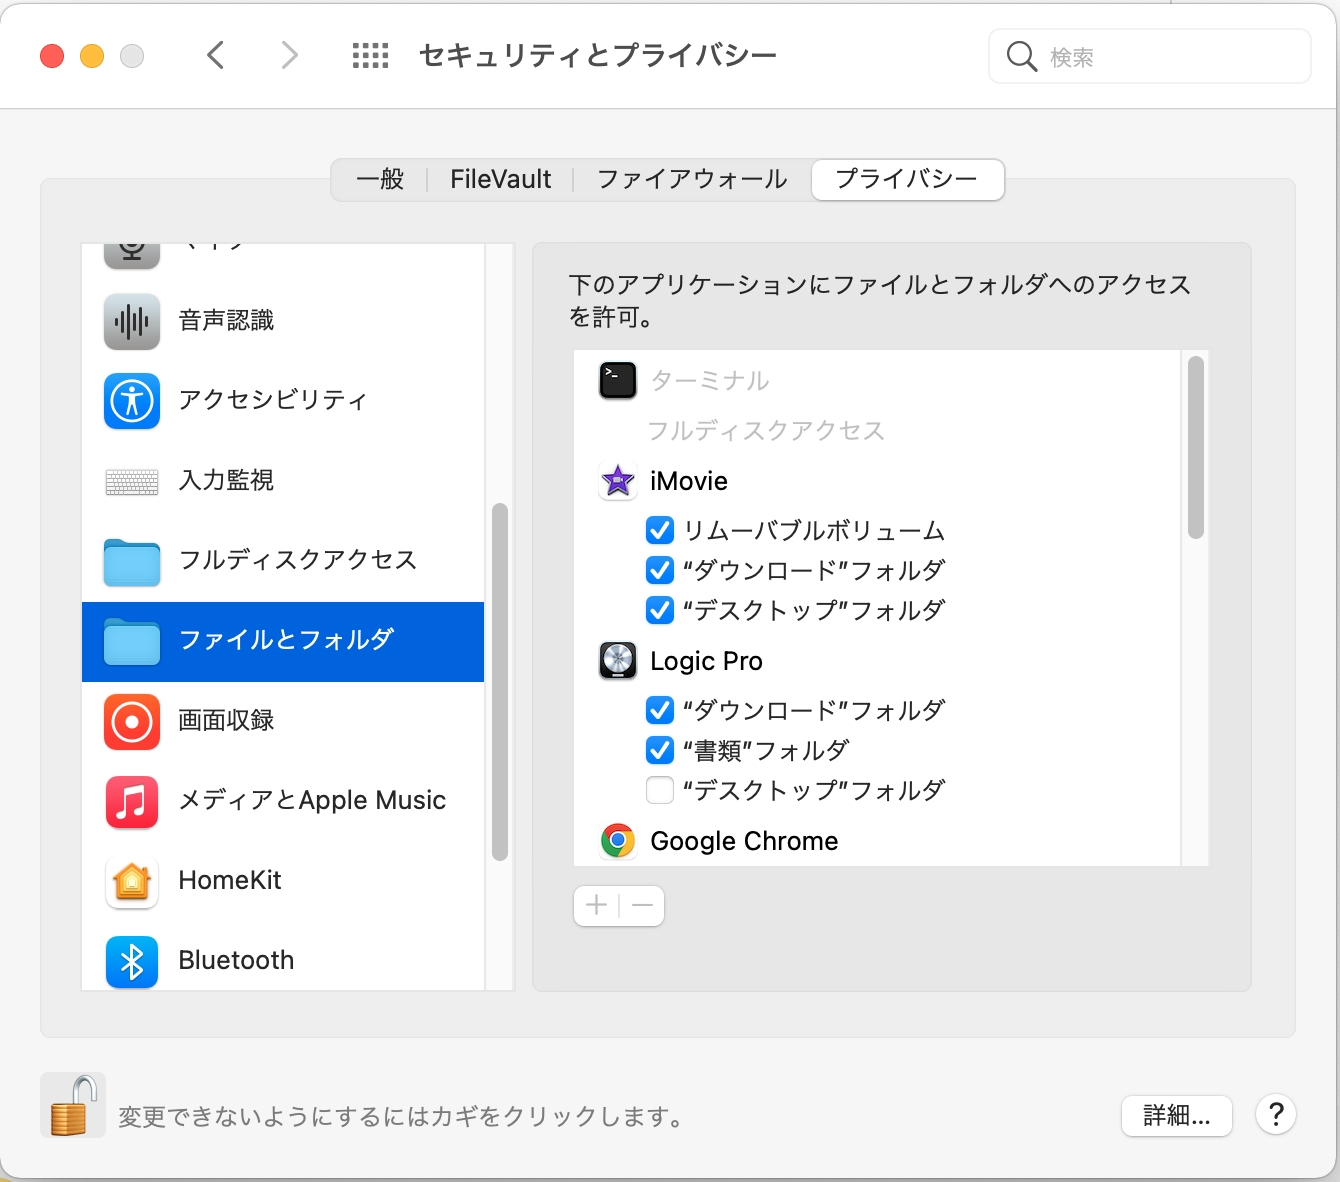Click ターミナル's フルディスクアクセス label

766,431
